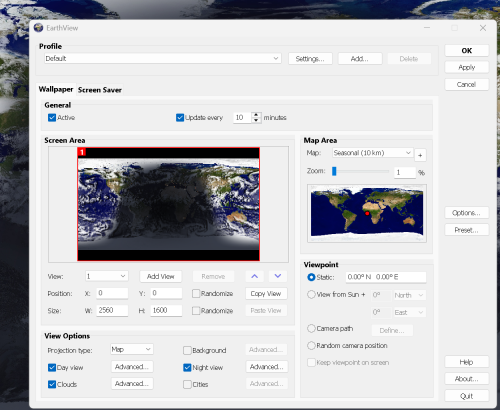Select the View from Sun radio button
The height and width of the screenshot is (410, 500).
pyautogui.click(x=311, y=295)
